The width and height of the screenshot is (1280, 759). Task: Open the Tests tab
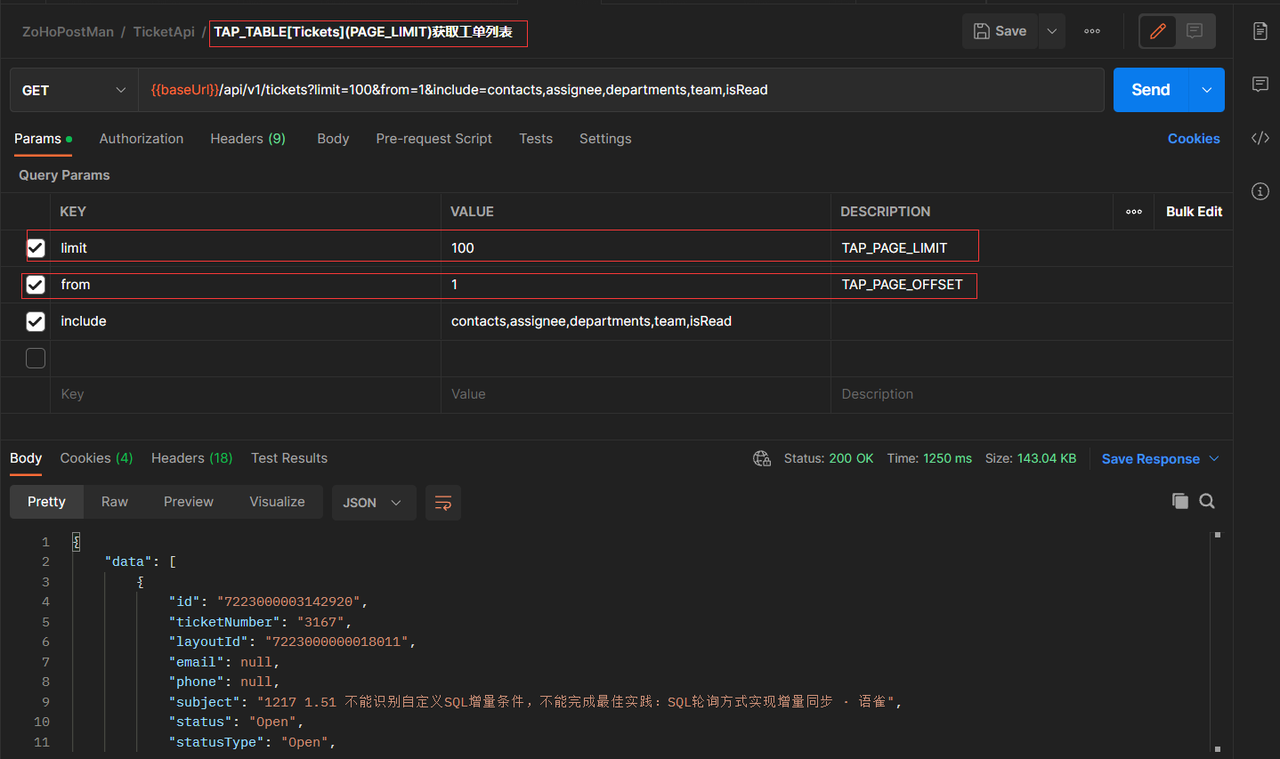pos(536,139)
